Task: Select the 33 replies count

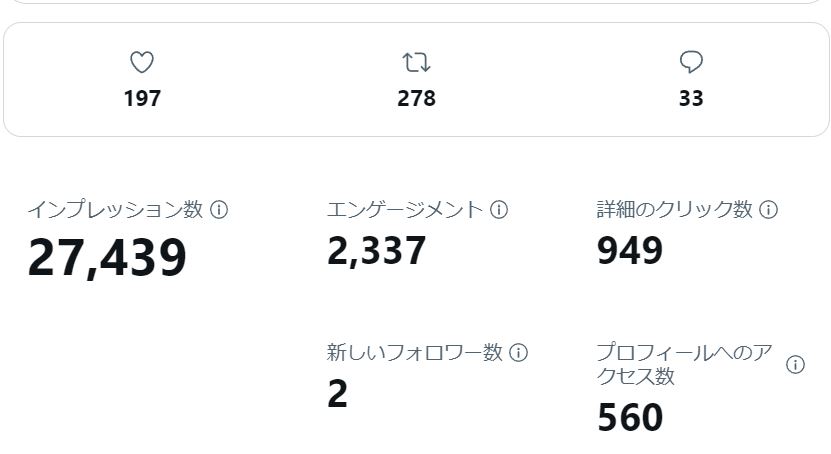Action: coord(691,99)
